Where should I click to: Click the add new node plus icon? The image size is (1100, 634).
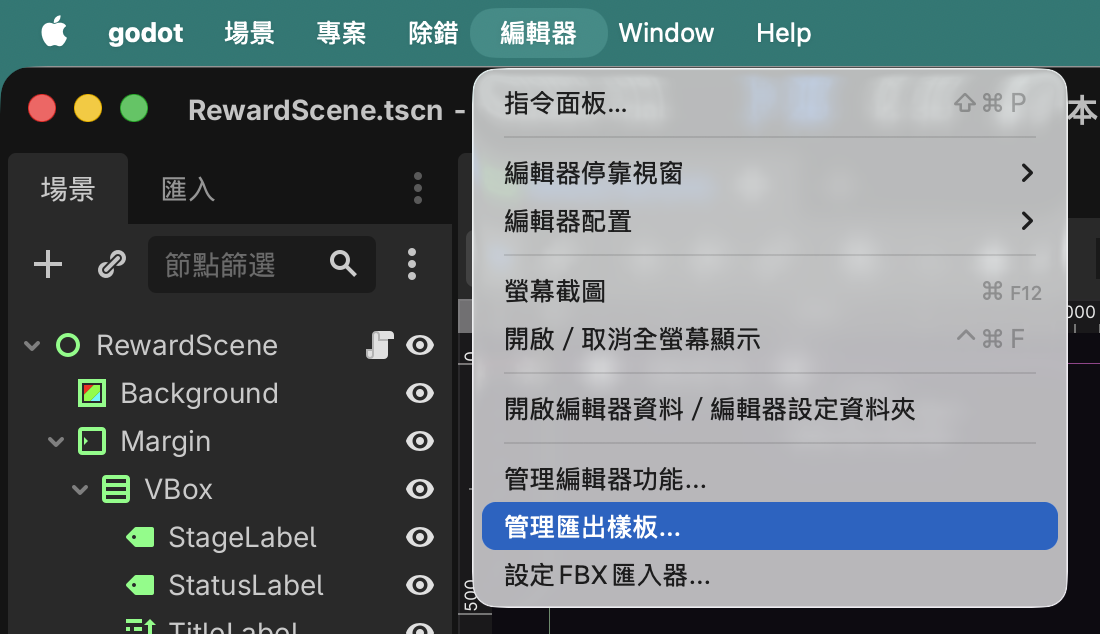(x=48, y=264)
